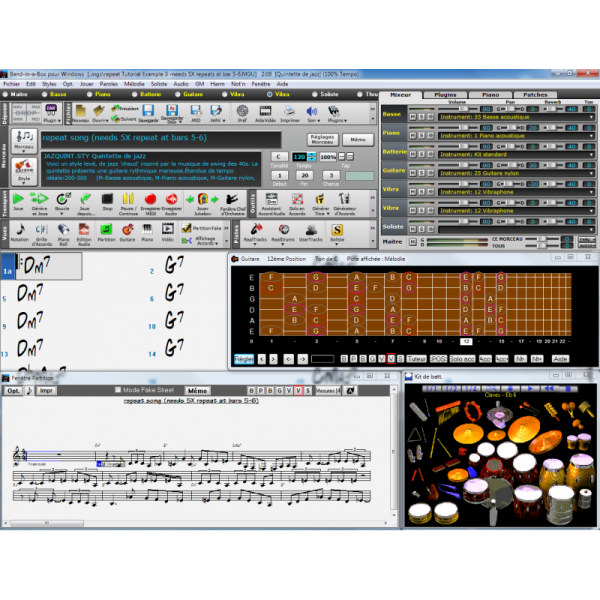Click the green Partition view icon
The image size is (600, 600).
[106, 229]
